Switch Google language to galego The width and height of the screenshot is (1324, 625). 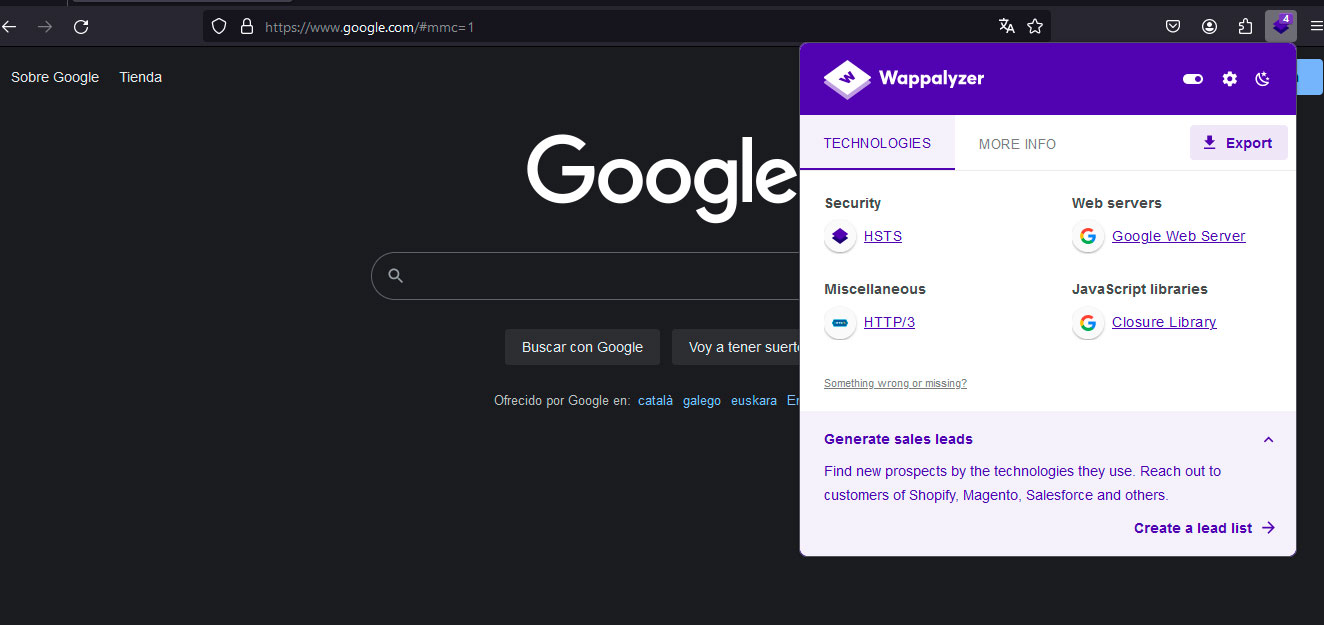coord(702,400)
